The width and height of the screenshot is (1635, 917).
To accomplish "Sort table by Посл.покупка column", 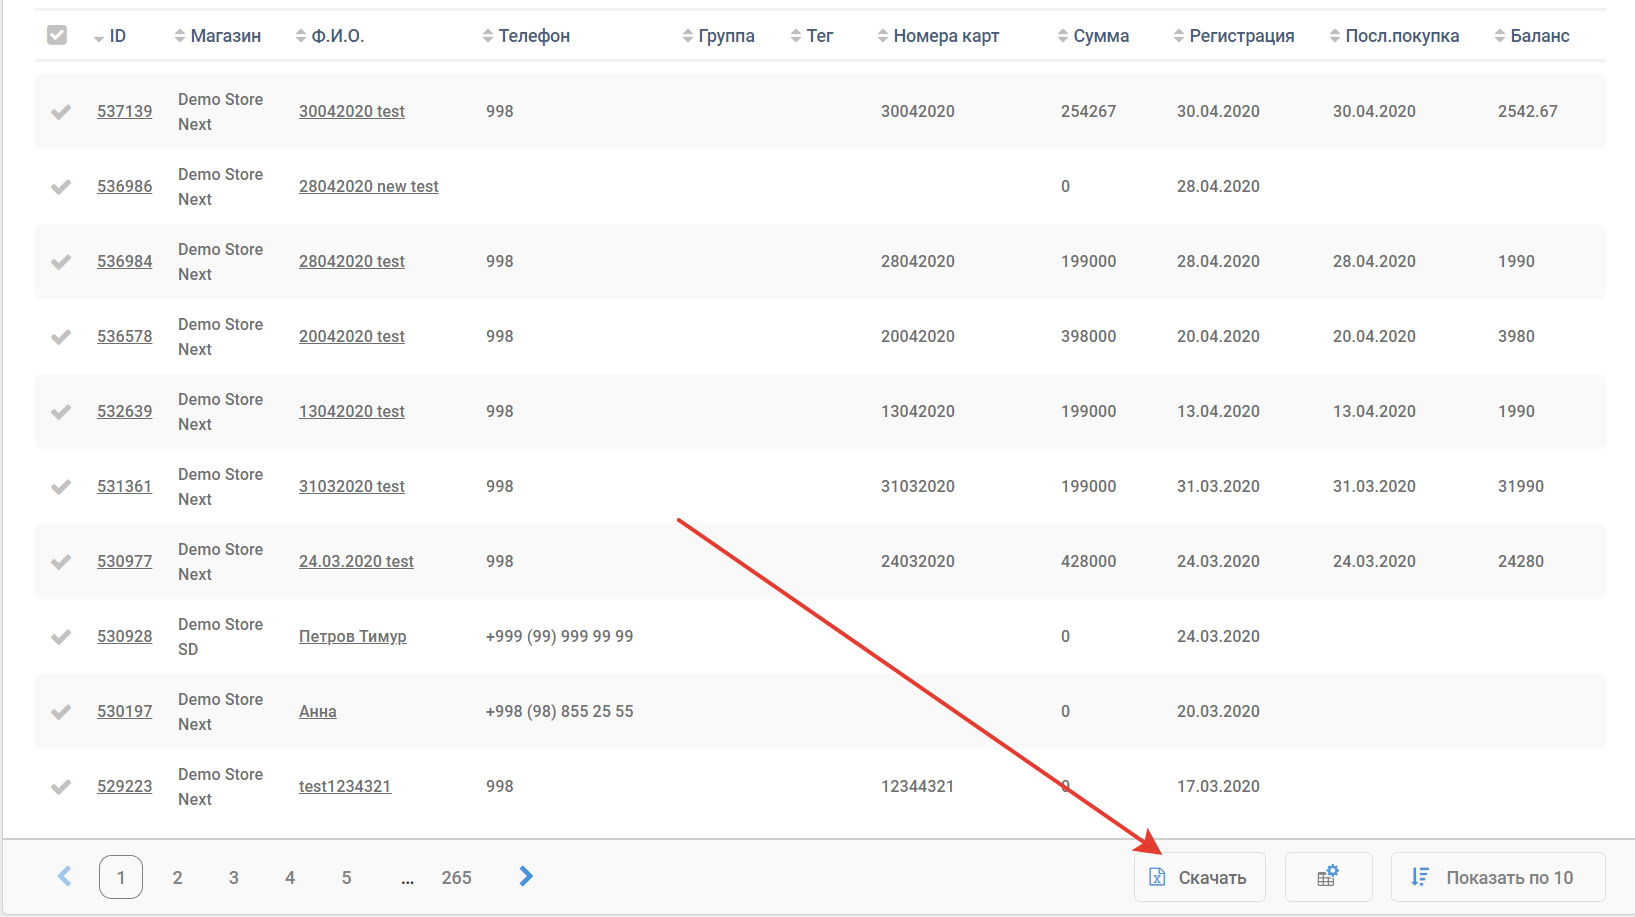I will click(1394, 36).
